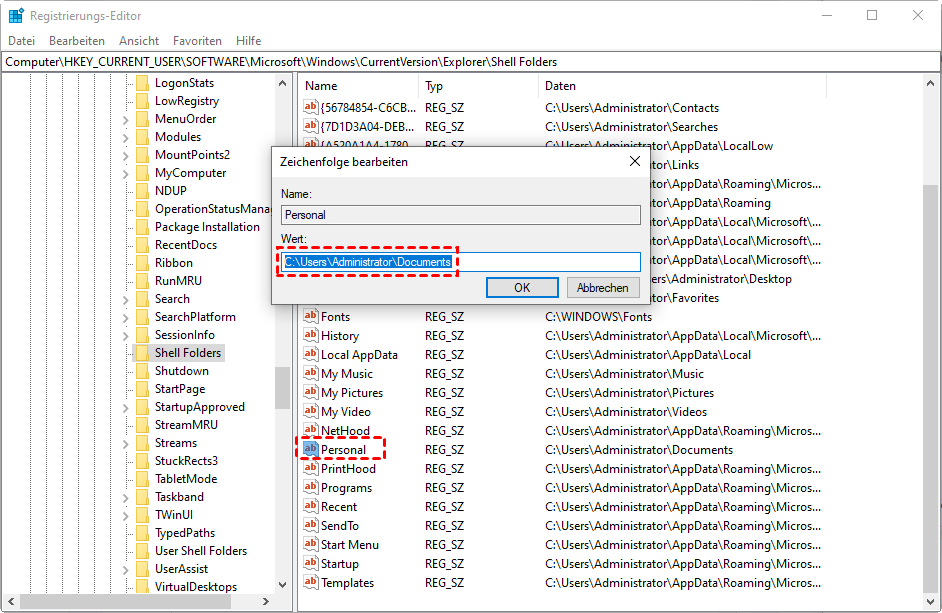
Task: Select the C:\Users\Administrator\Videos data cell
Action: (x=626, y=412)
